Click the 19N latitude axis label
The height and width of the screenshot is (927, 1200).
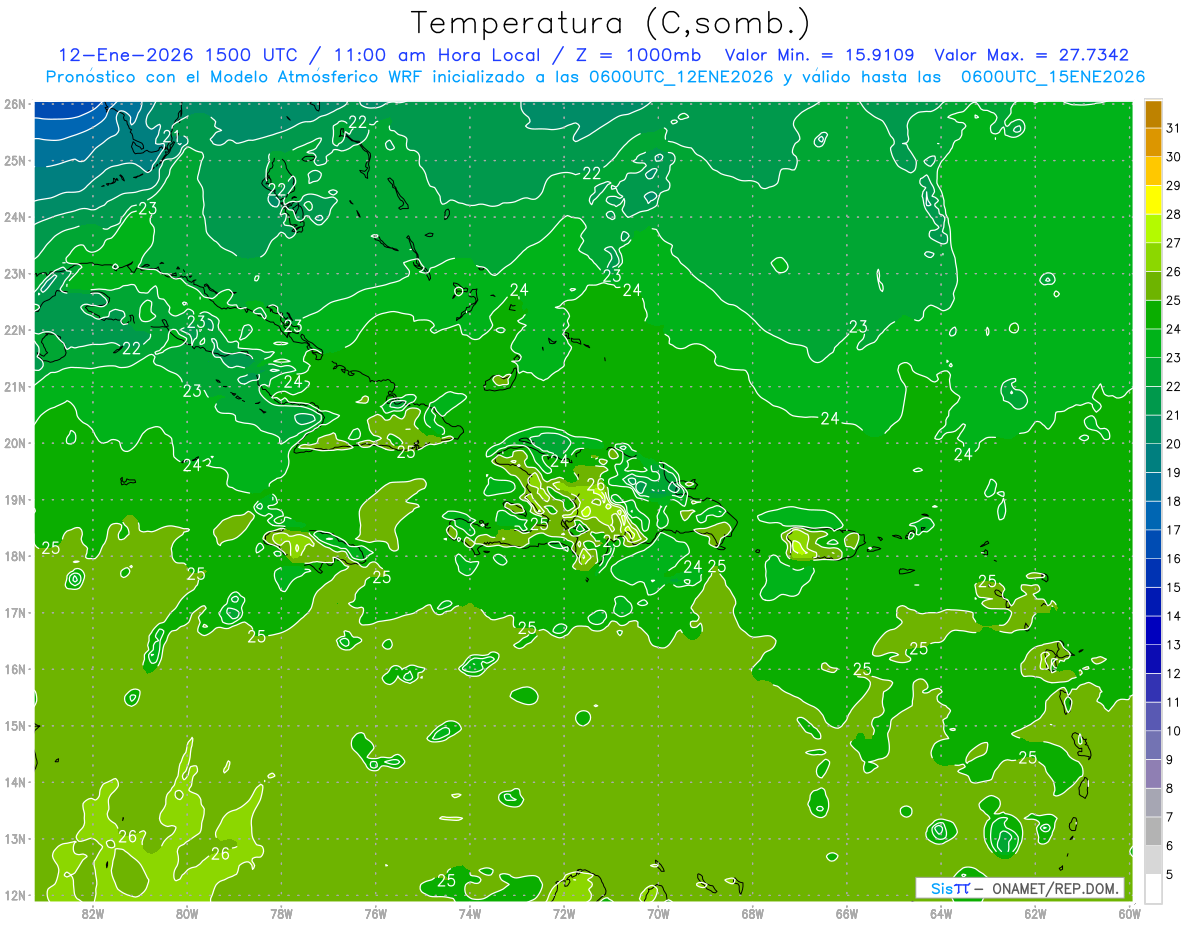pos(14,499)
